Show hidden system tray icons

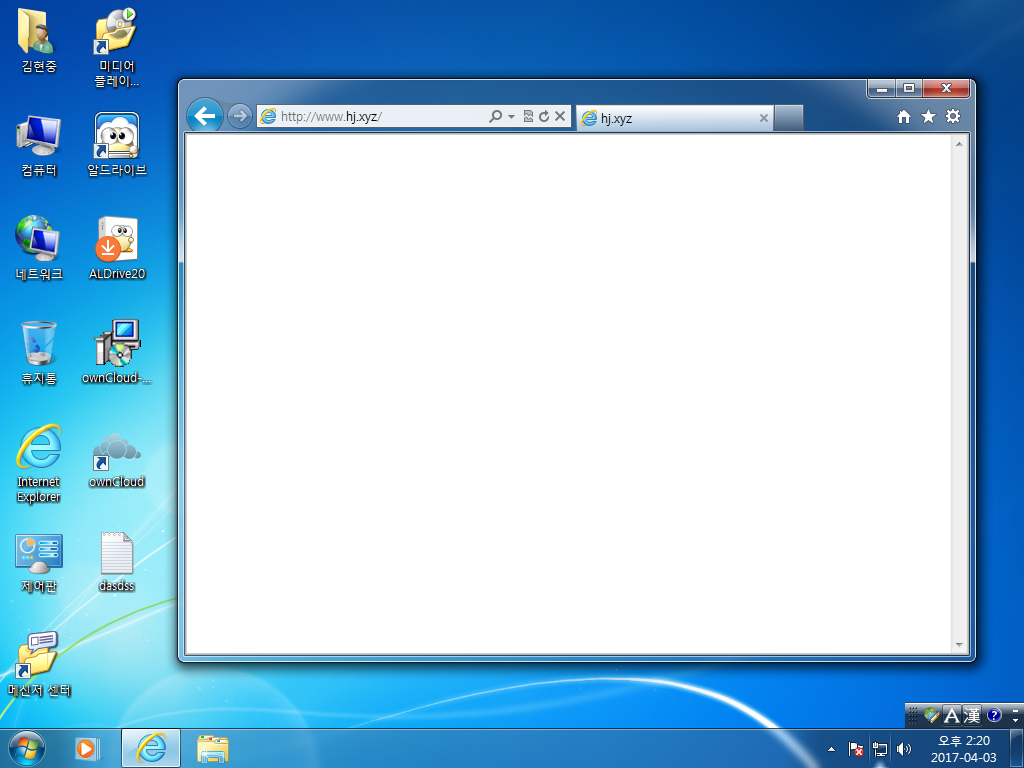pos(831,749)
